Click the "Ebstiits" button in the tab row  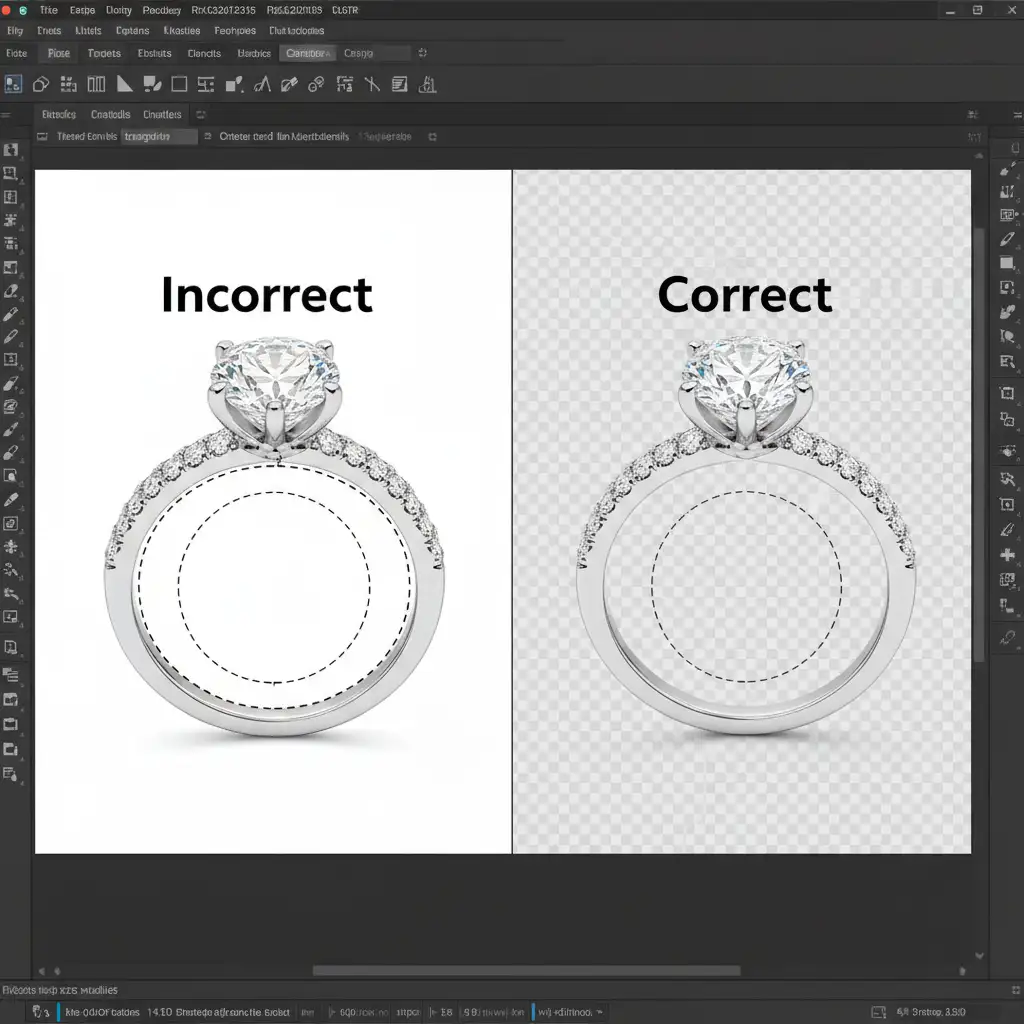tap(154, 53)
